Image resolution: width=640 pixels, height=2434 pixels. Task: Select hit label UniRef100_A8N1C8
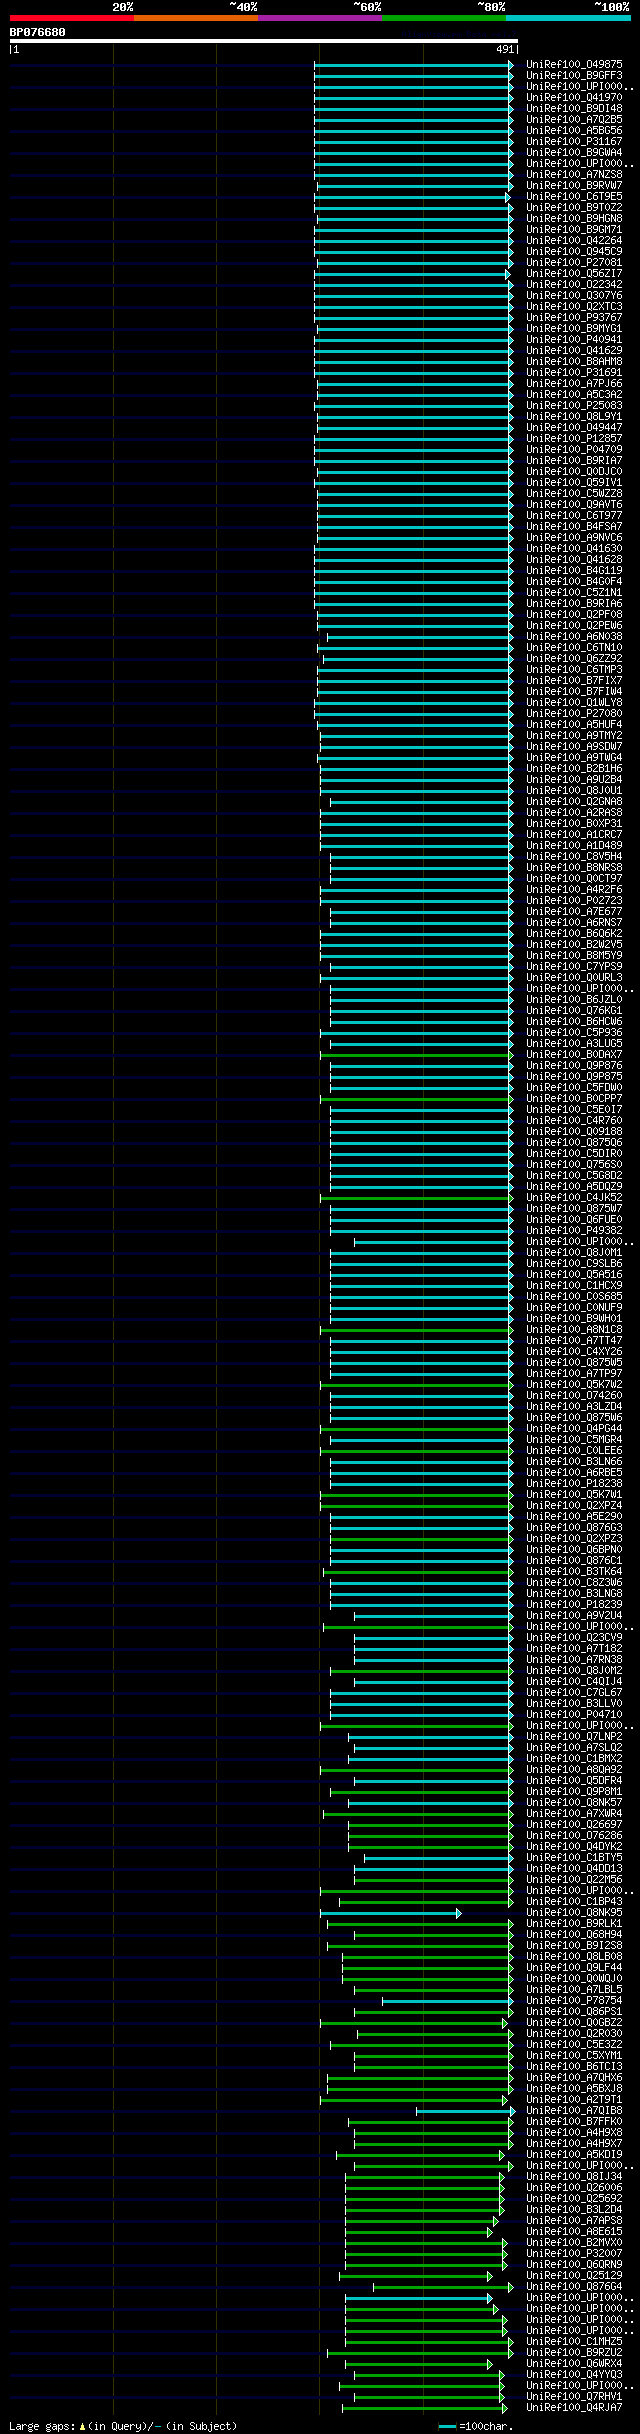point(574,1329)
